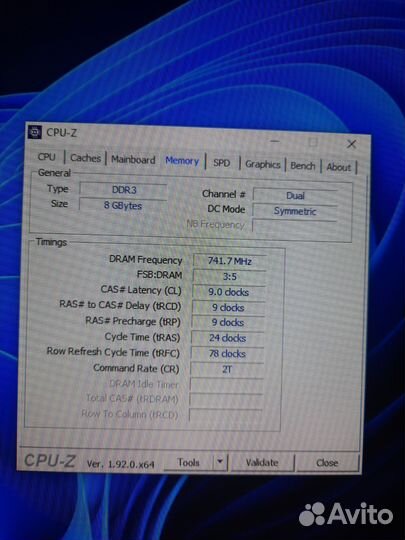
Task: Click the empty Total CAS# (tRDRAM) field
Action: click(226, 400)
